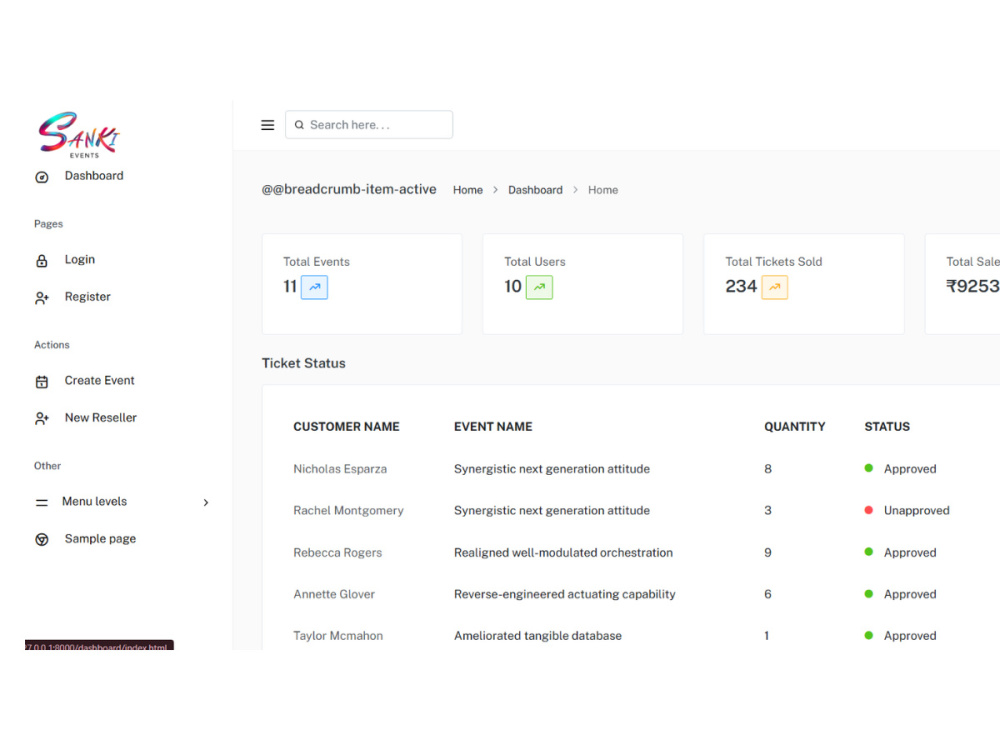Open Sample page in sidebar
This screenshot has height=750, width=1000.
pyautogui.click(x=100, y=539)
